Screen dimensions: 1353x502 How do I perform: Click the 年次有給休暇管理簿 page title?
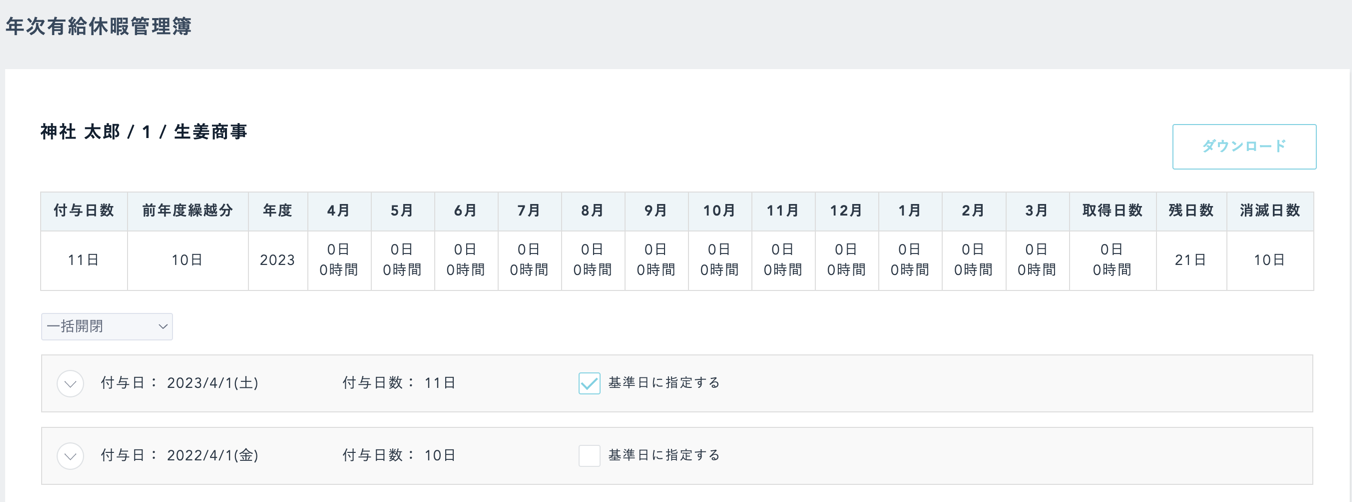click(x=98, y=27)
